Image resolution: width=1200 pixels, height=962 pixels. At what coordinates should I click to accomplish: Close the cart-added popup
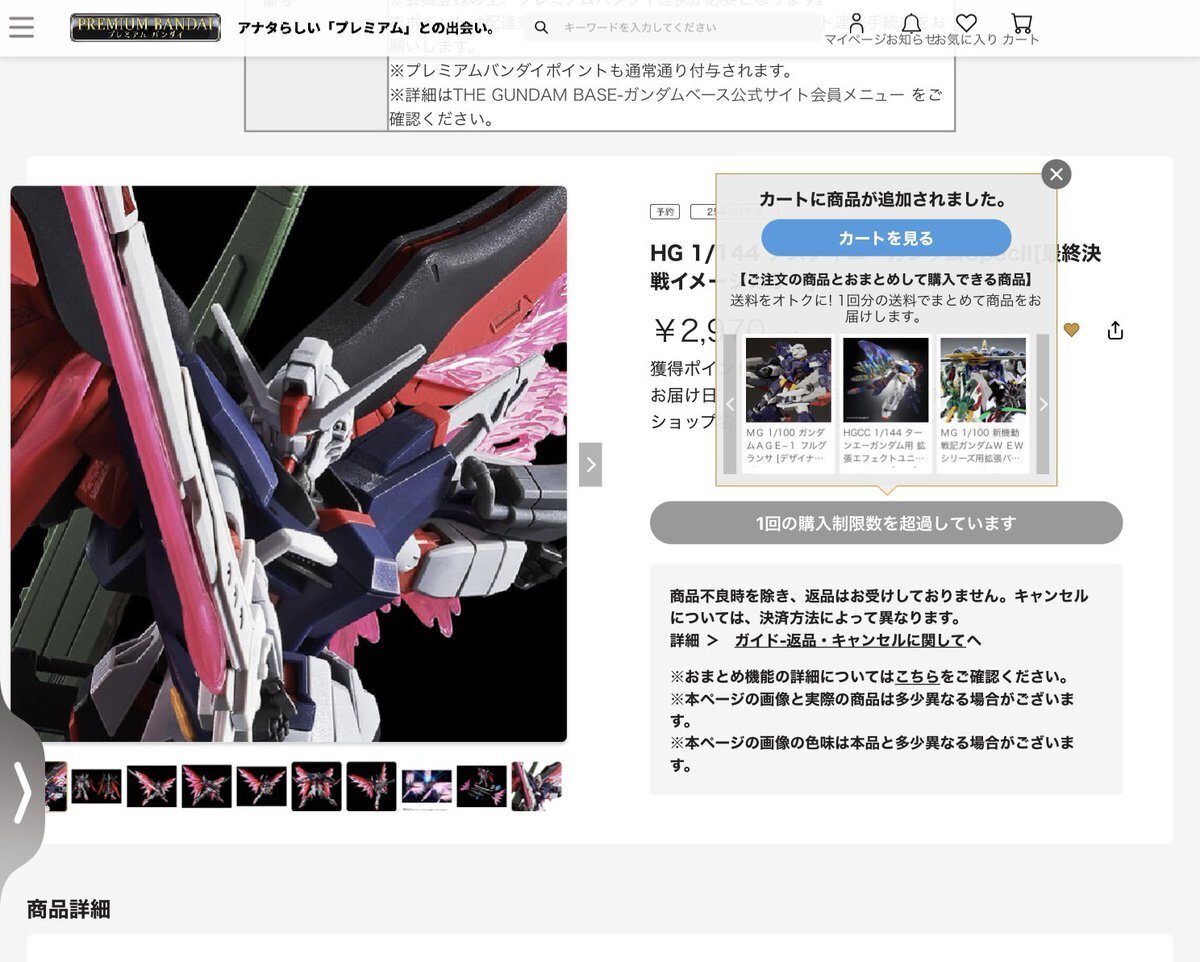(1056, 174)
